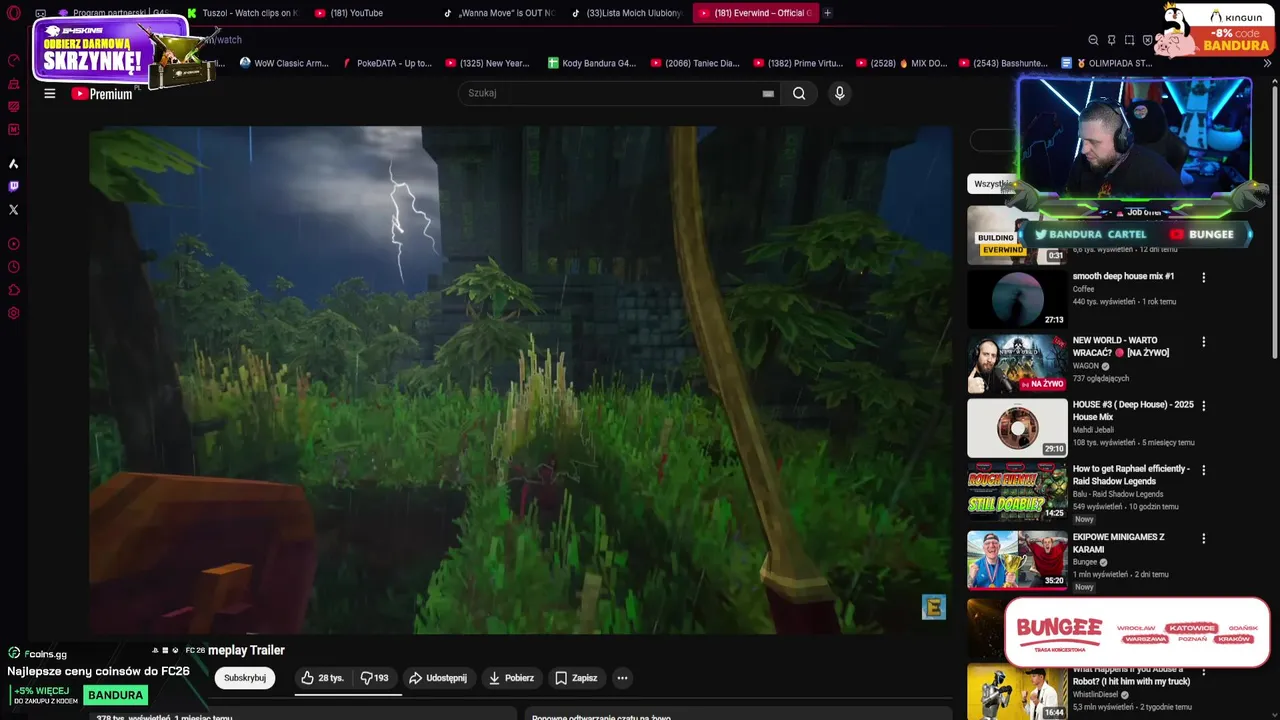Viewport: 1280px width, 720px height.
Task: Open (2066) Taniec Dia... bookmark
Action: [x=695, y=63]
